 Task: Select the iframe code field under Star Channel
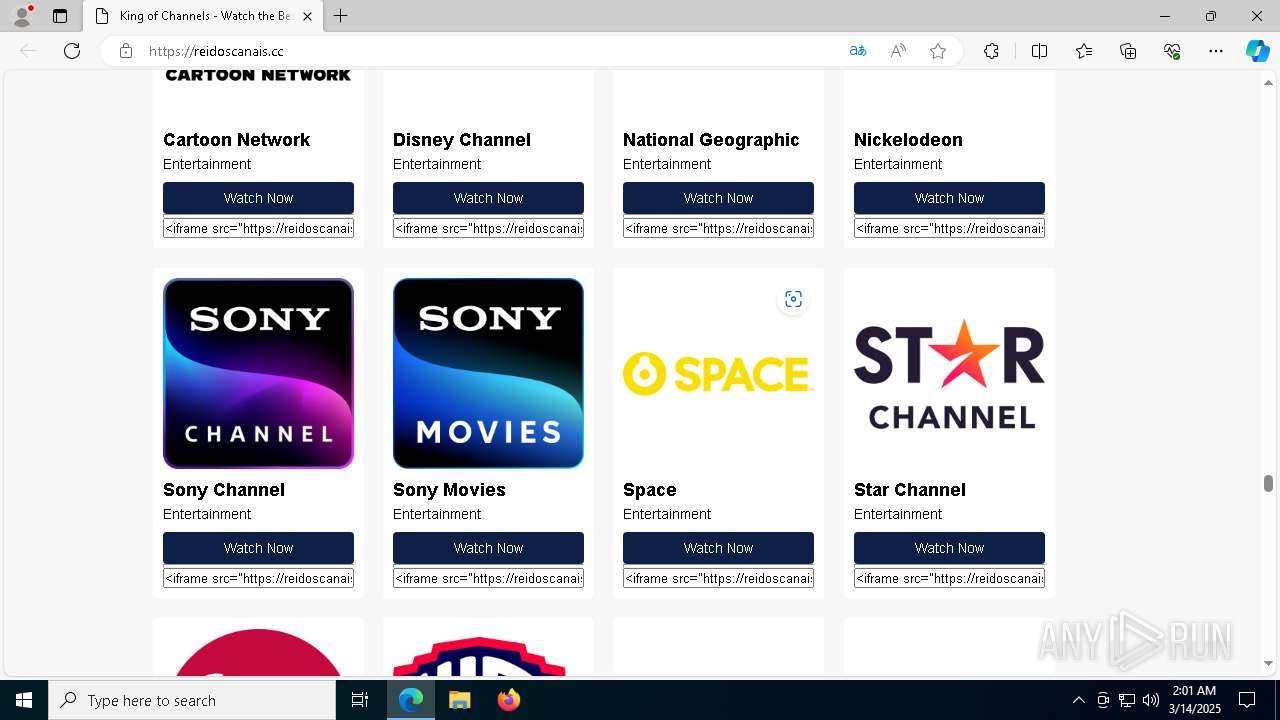949,578
